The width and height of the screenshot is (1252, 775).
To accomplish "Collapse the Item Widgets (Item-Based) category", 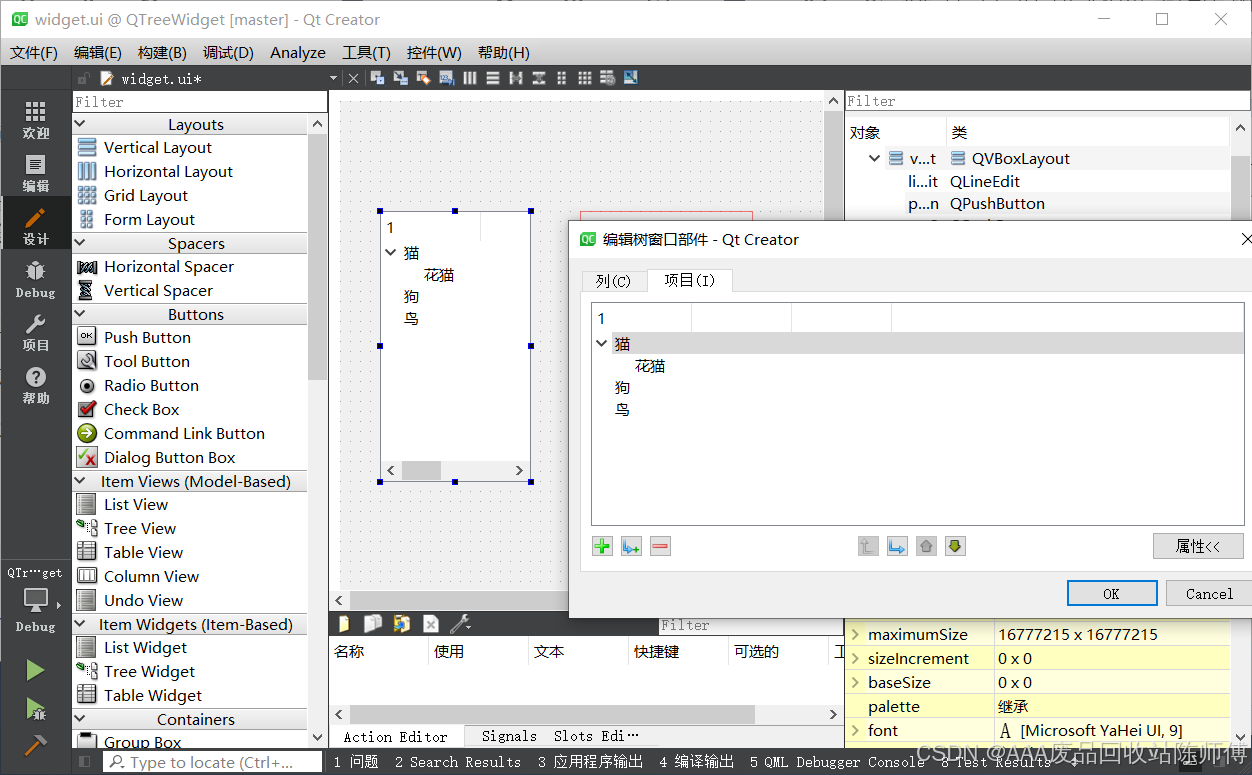I will [80, 624].
